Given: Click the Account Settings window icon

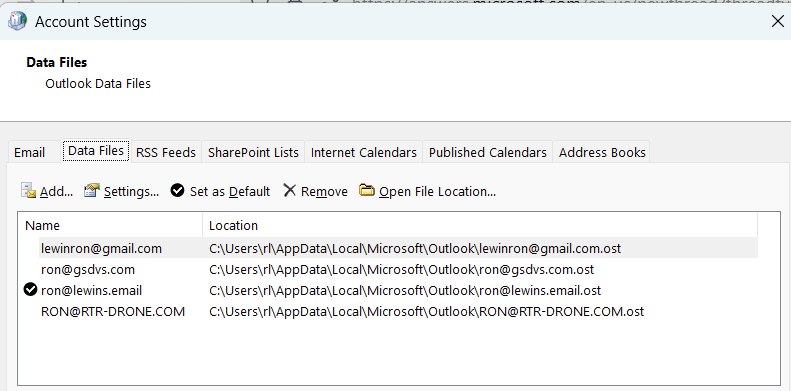Looking at the screenshot, I should click(18, 21).
